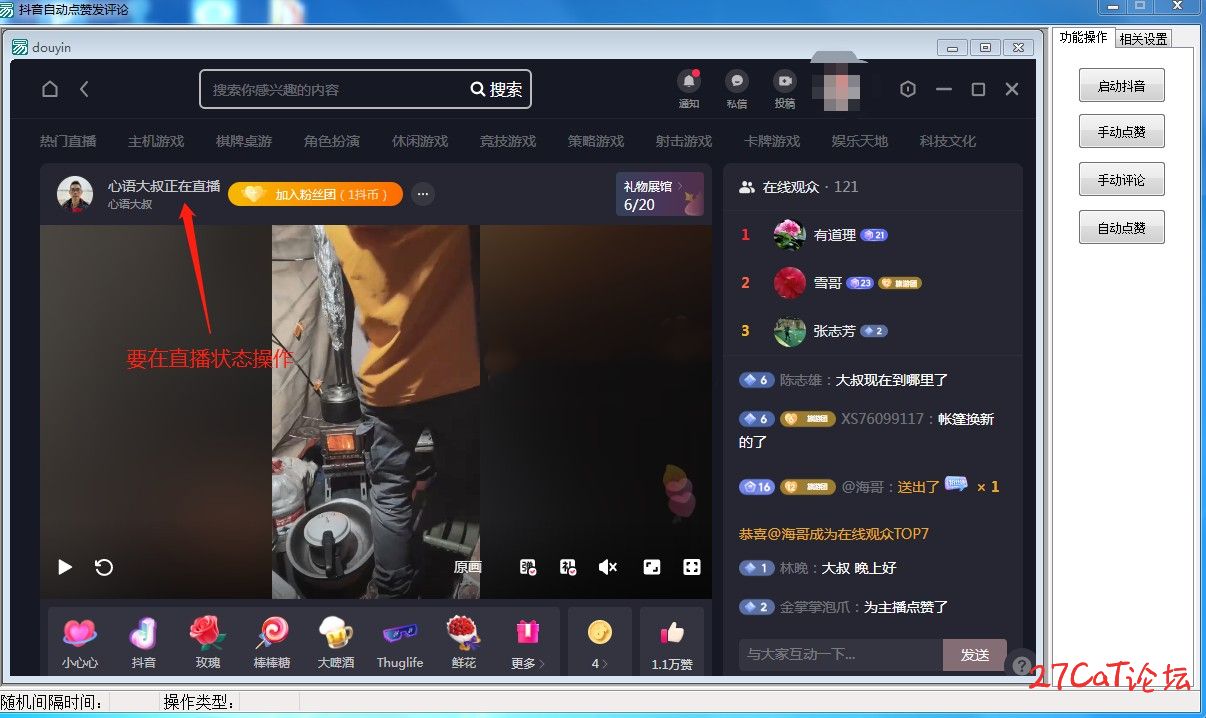Viewport: 1206px width, 718px height.
Task: Open the 原画 quality selector
Action: pyautogui.click(x=467, y=567)
